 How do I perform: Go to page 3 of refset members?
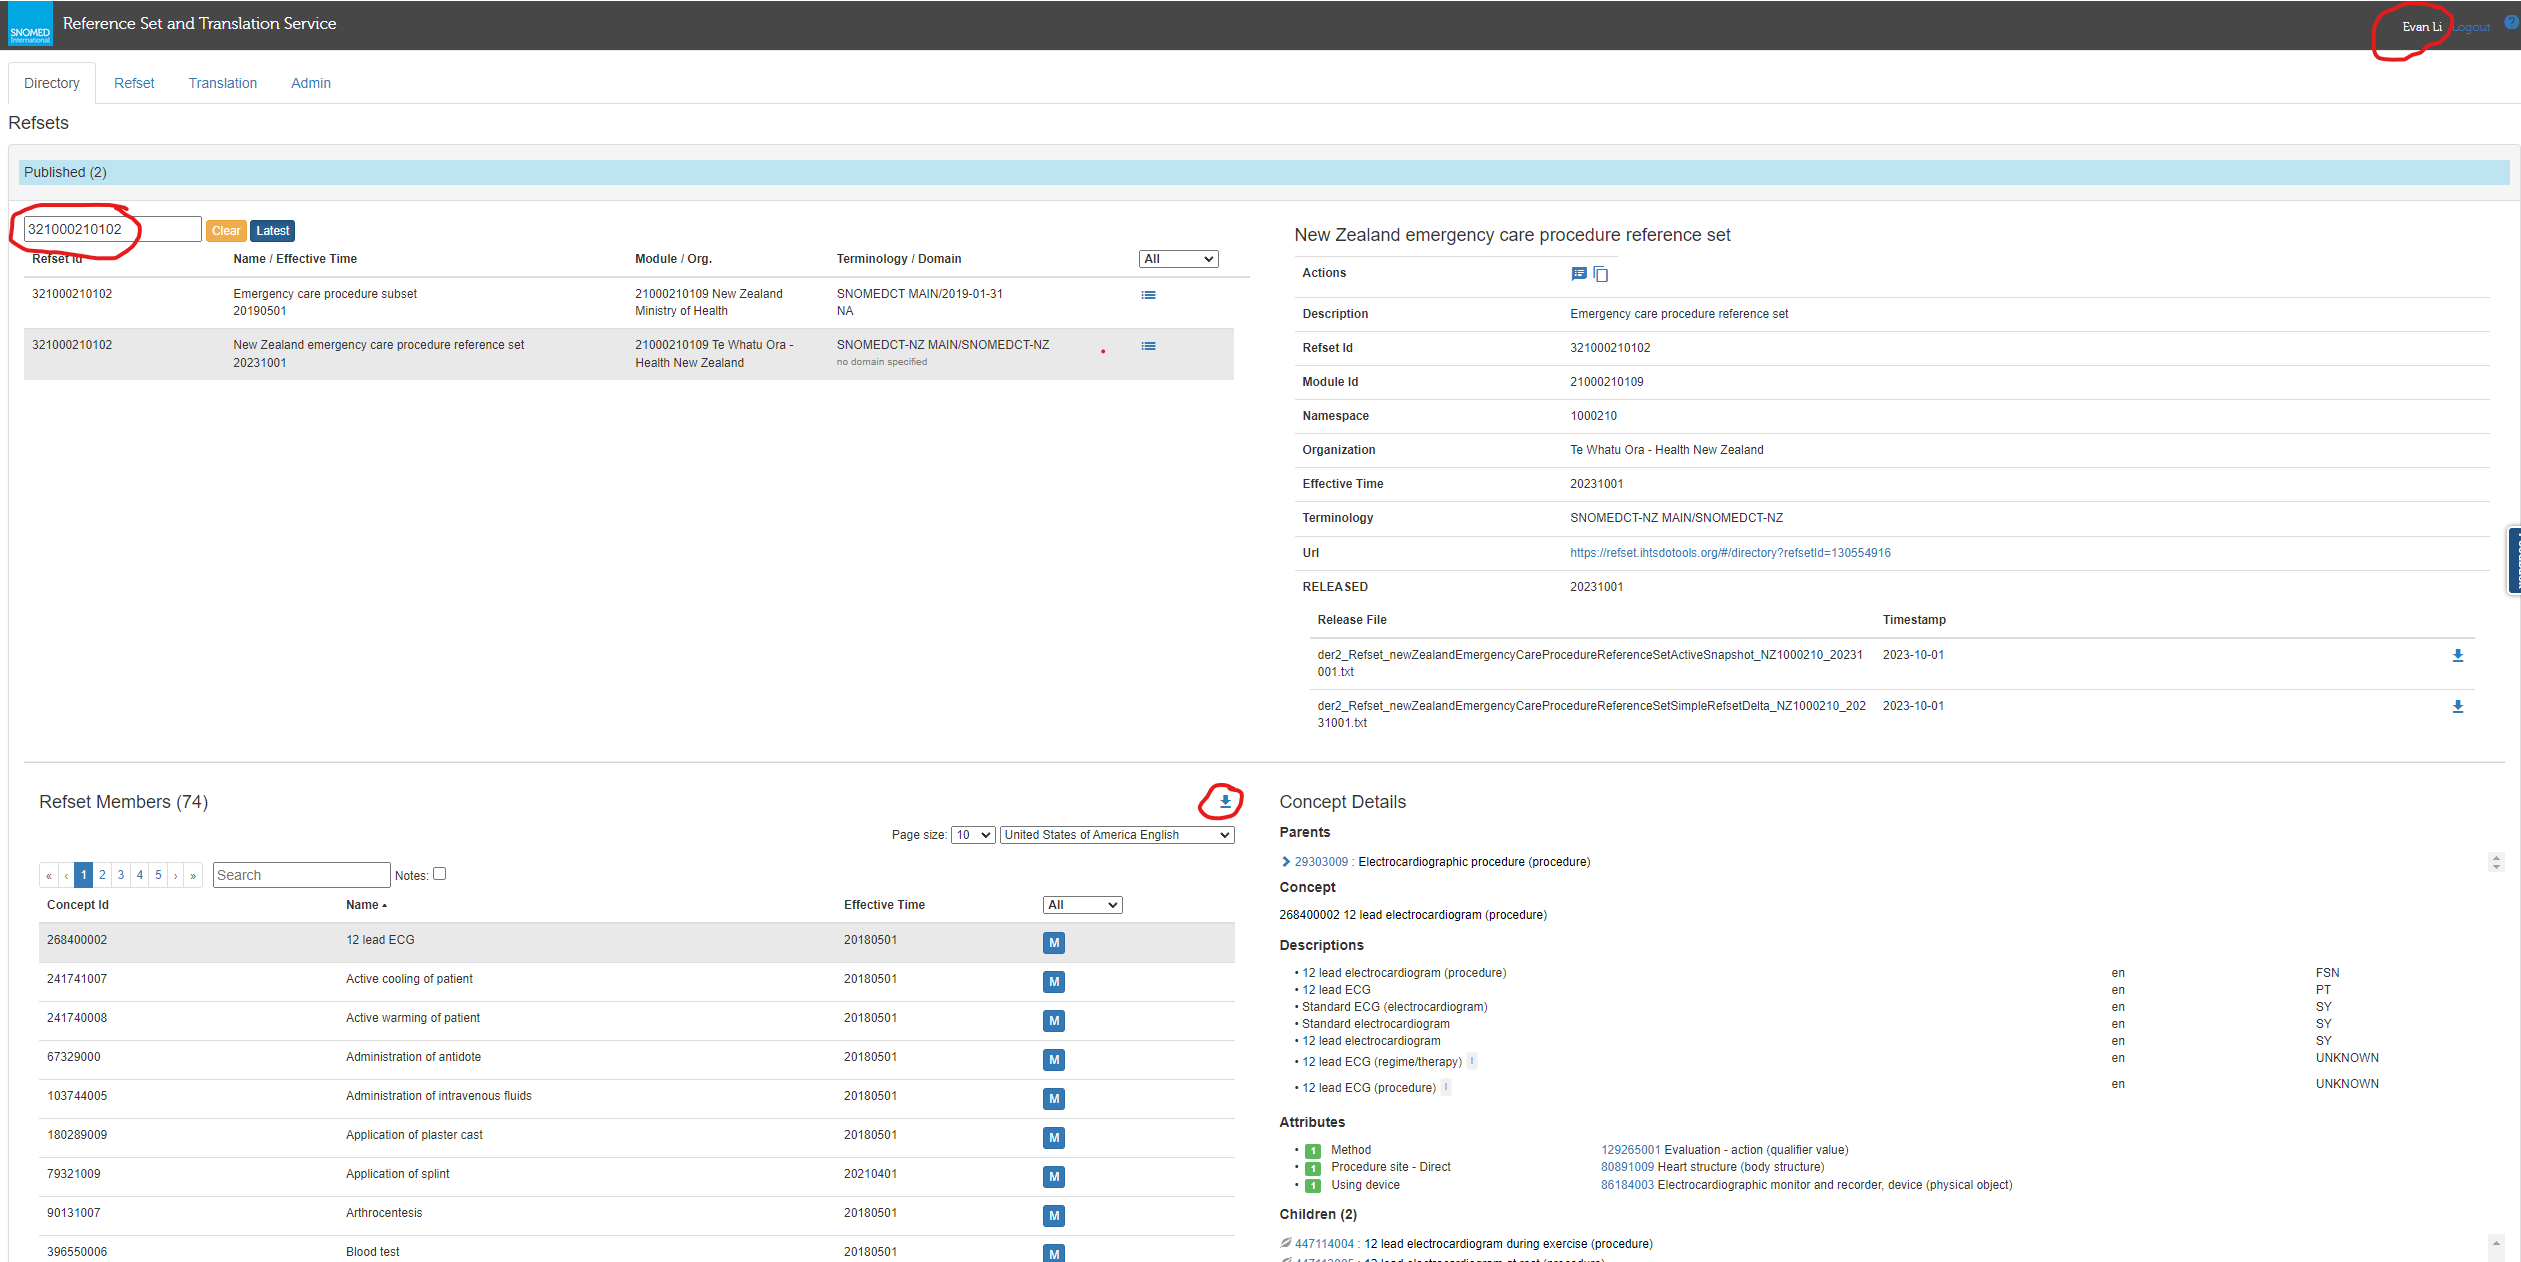121,875
